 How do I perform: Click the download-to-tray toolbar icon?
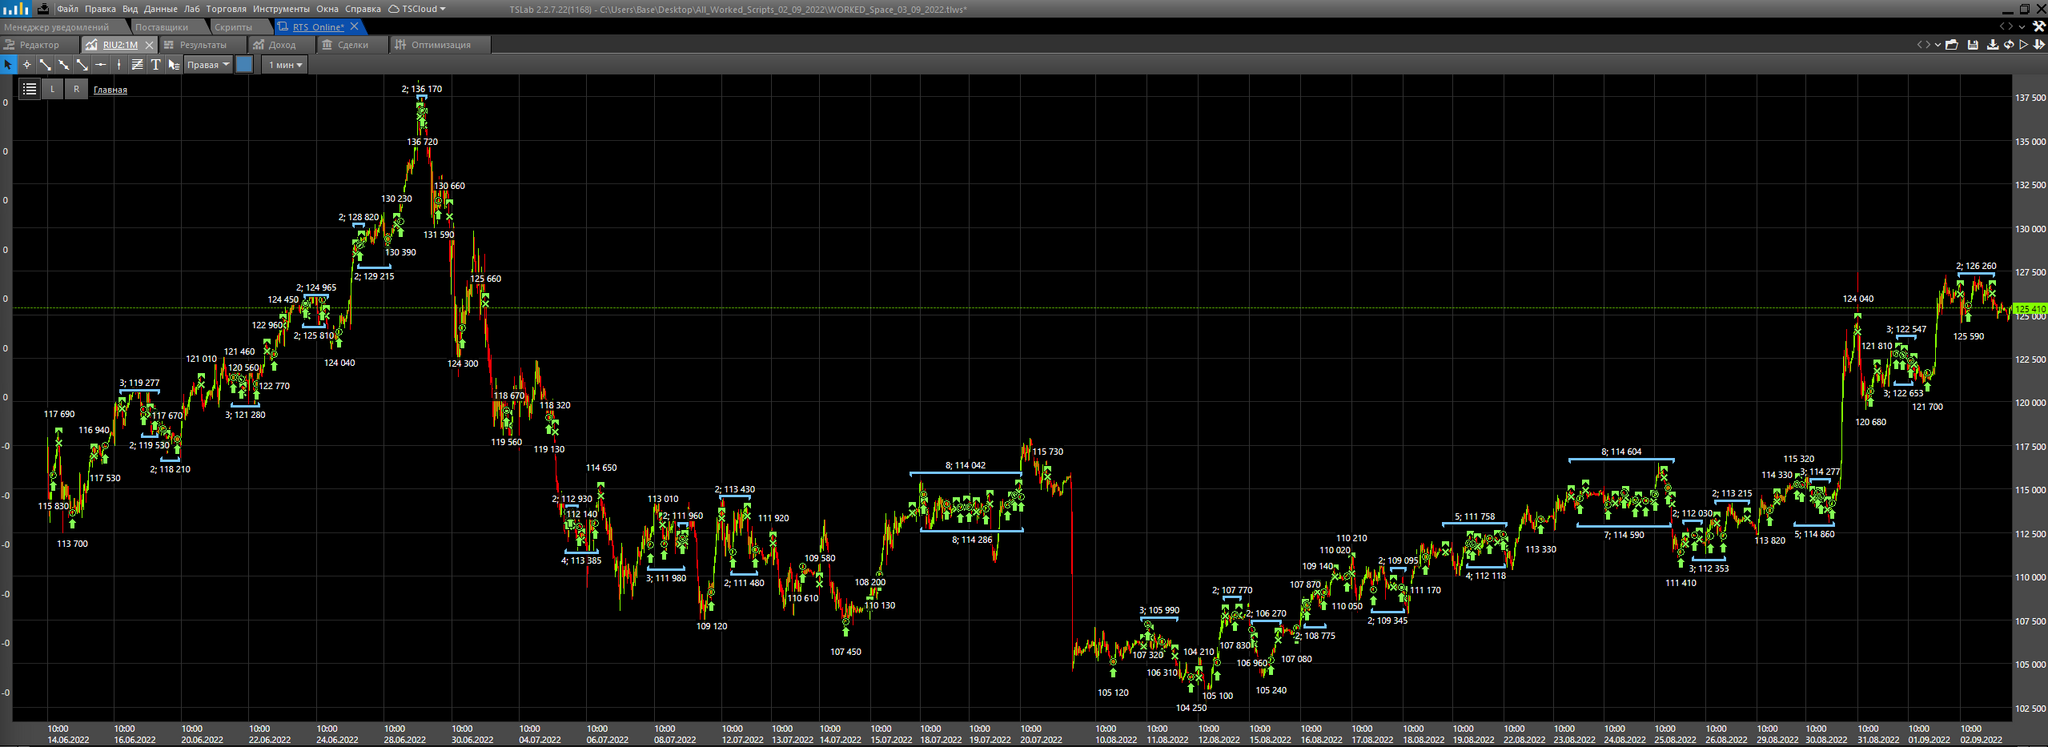1993,45
